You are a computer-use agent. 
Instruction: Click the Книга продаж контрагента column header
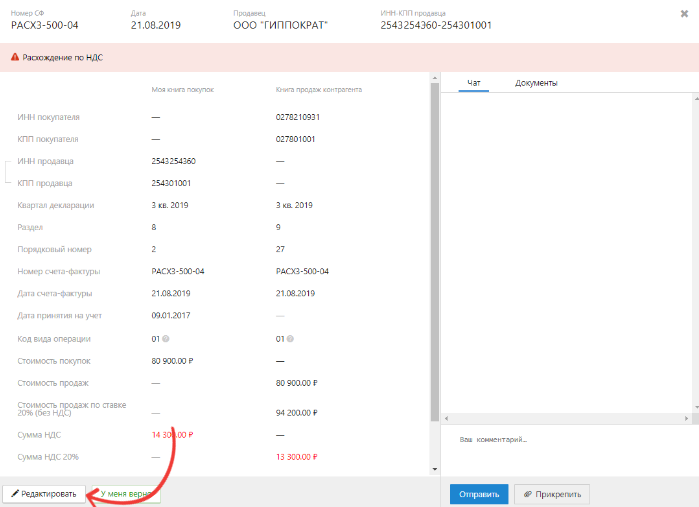(319, 90)
